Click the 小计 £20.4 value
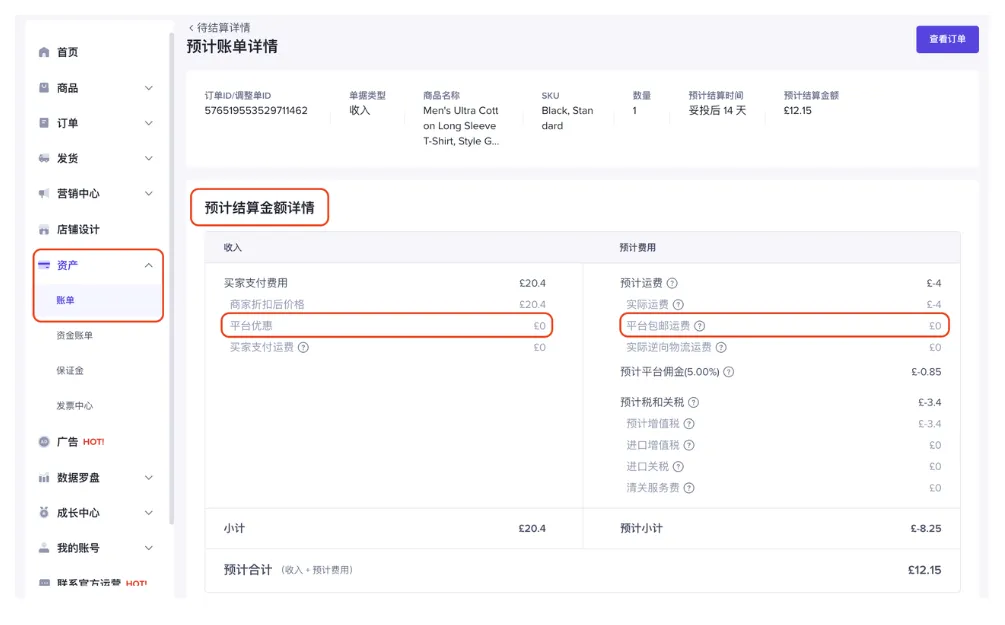 (x=532, y=528)
